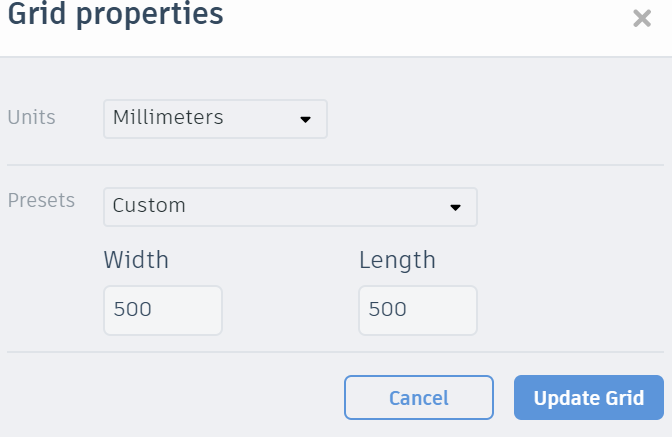This screenshot has width=672, height=437.
Task: Focus the Width input field
Action: point(162,310)
